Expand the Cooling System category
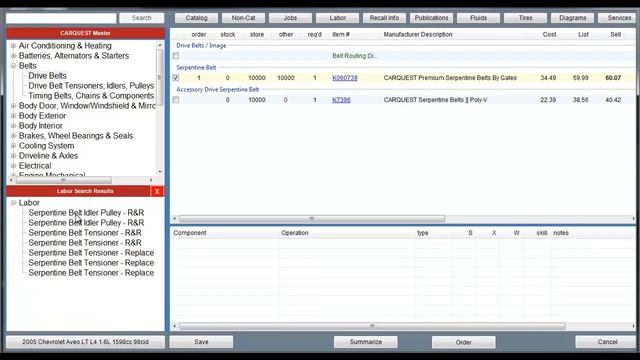 tap(13, 146)
